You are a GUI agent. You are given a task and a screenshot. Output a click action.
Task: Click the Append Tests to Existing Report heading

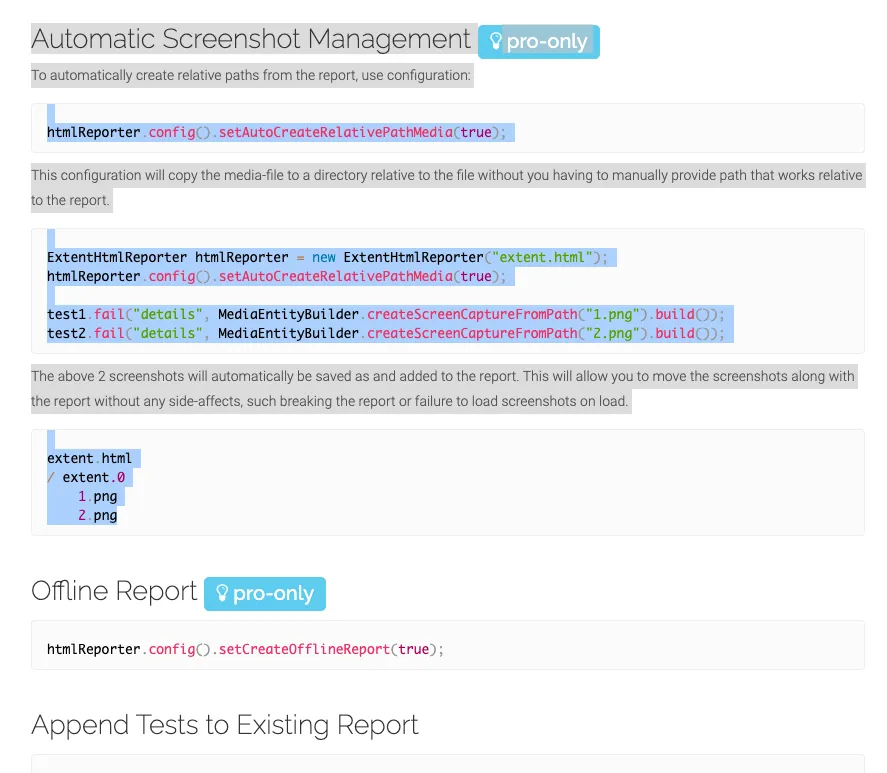(x=225, y=725)
